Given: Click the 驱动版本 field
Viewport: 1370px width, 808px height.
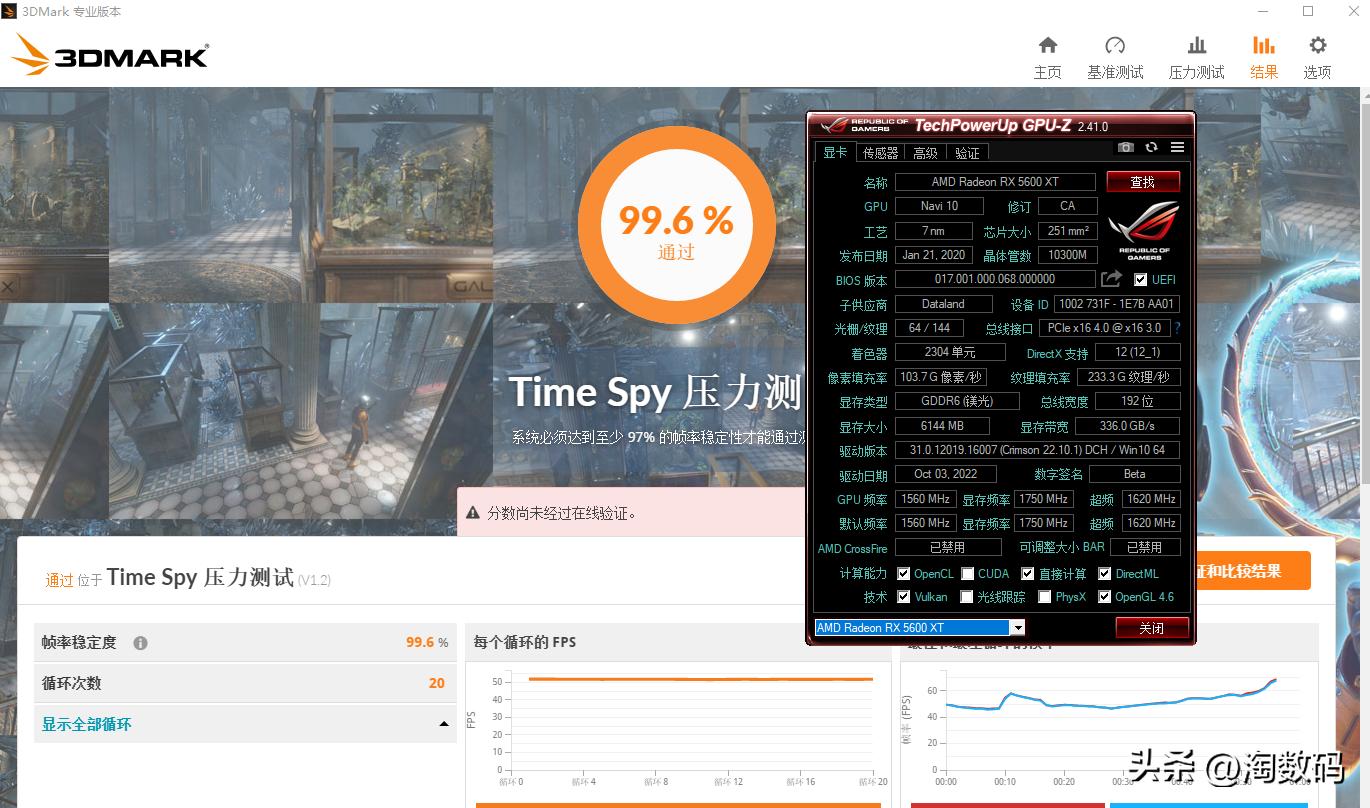Looking at the screenshot, I should click(x=1038, y=450).
